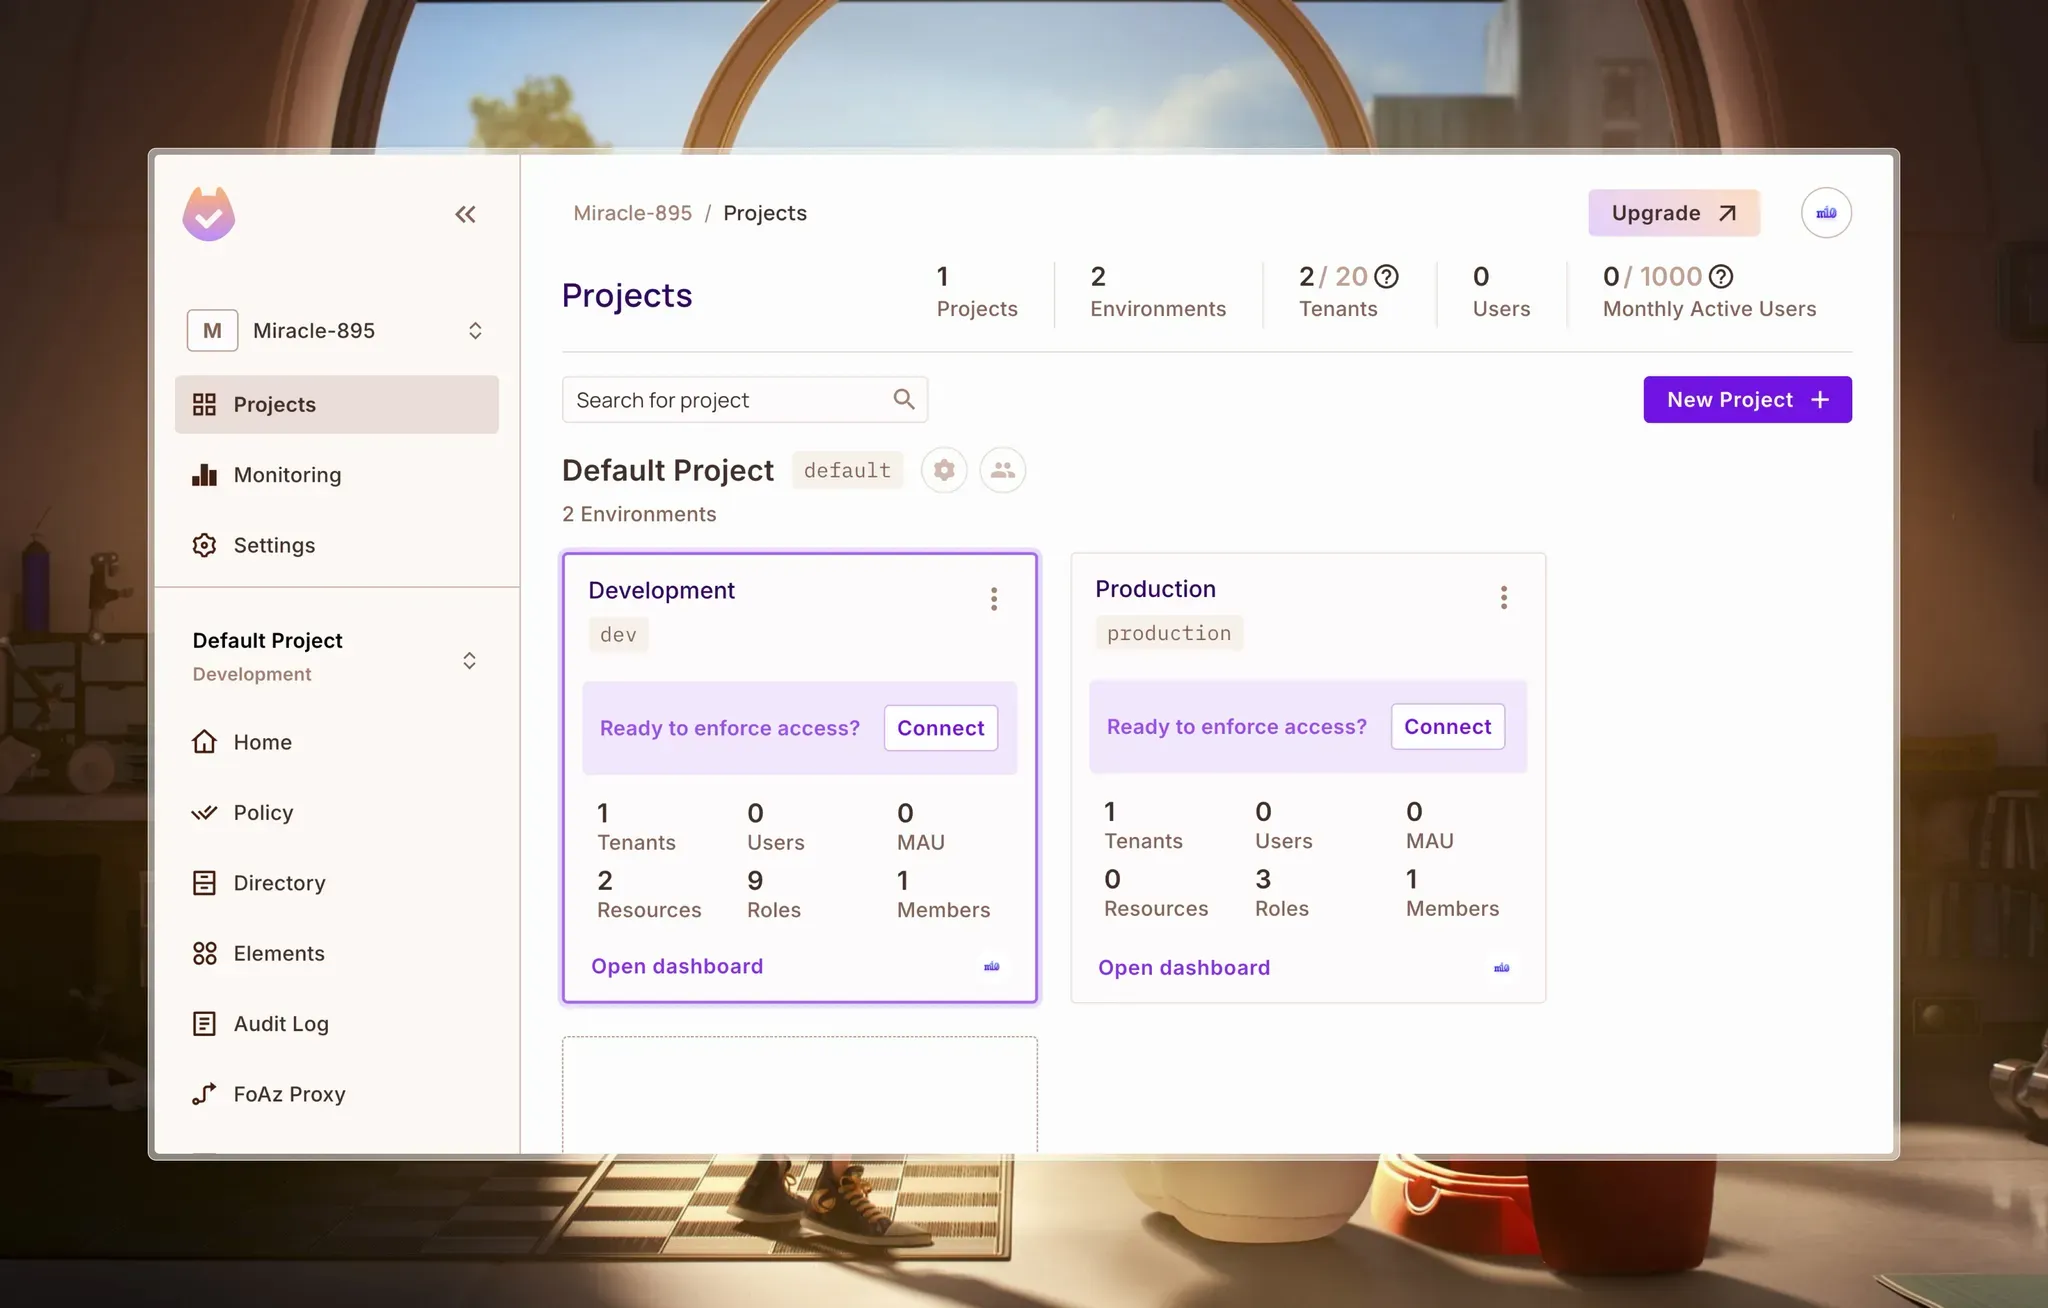Click Tenants limit help question icon
This screenshot has width=2048, height=1308.
tap(1386, 276)
